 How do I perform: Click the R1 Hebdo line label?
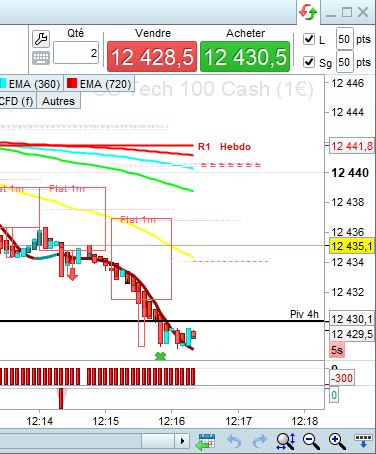[x=224, y=147]
